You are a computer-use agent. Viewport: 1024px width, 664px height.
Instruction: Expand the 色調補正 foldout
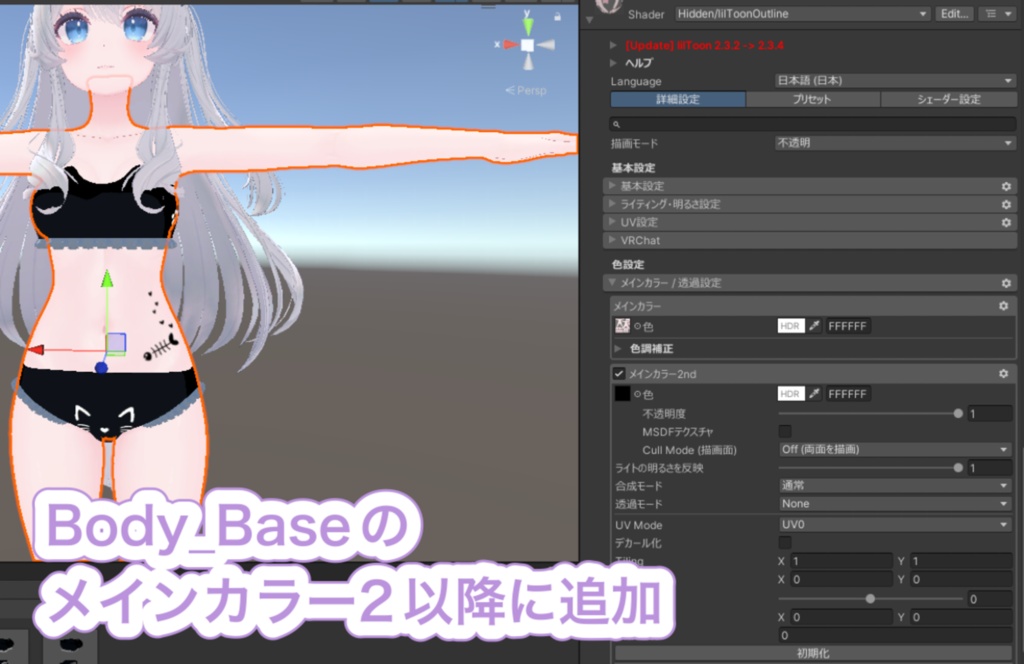[618, 349]
